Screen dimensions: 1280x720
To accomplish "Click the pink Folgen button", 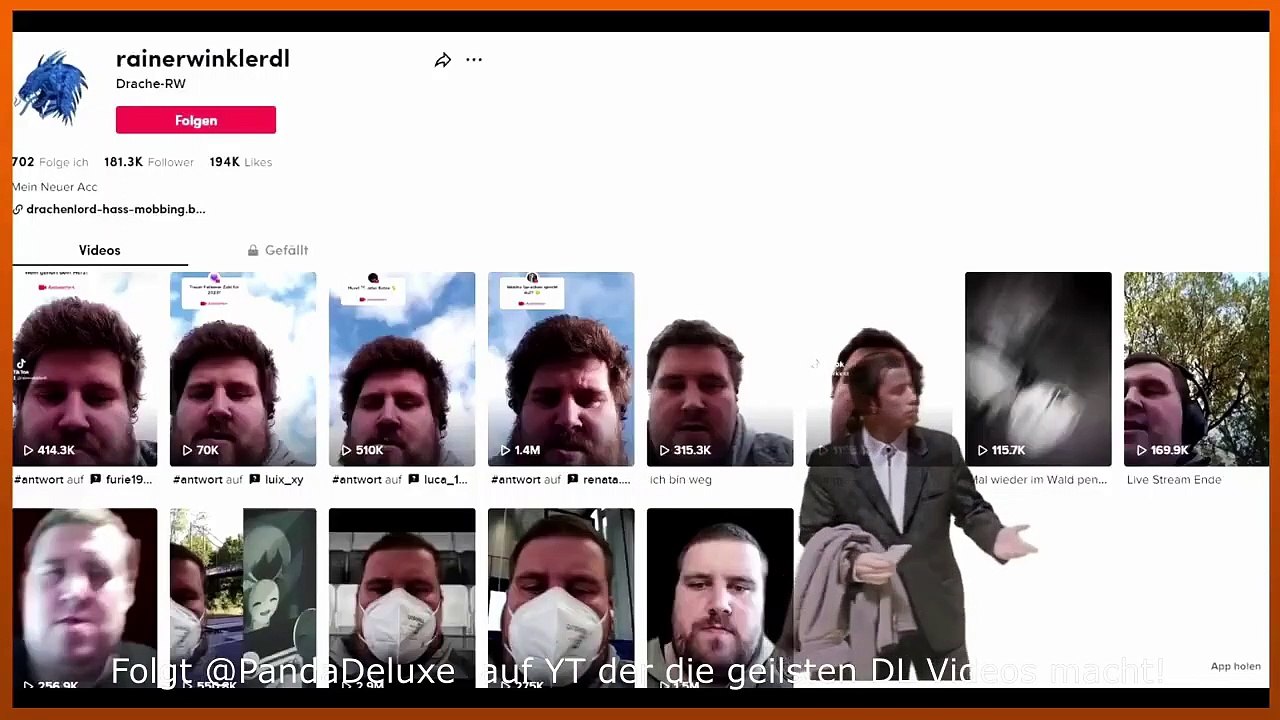I will (196, 120).
